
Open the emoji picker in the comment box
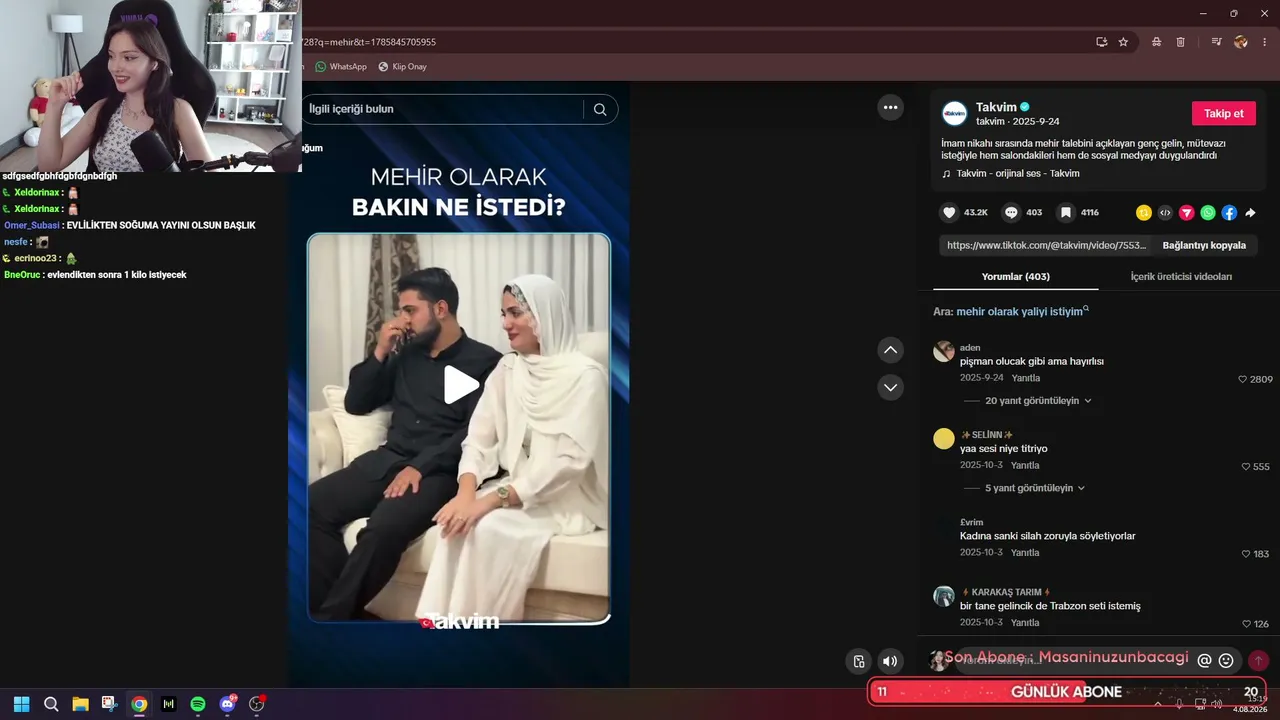click(1226, 660)
